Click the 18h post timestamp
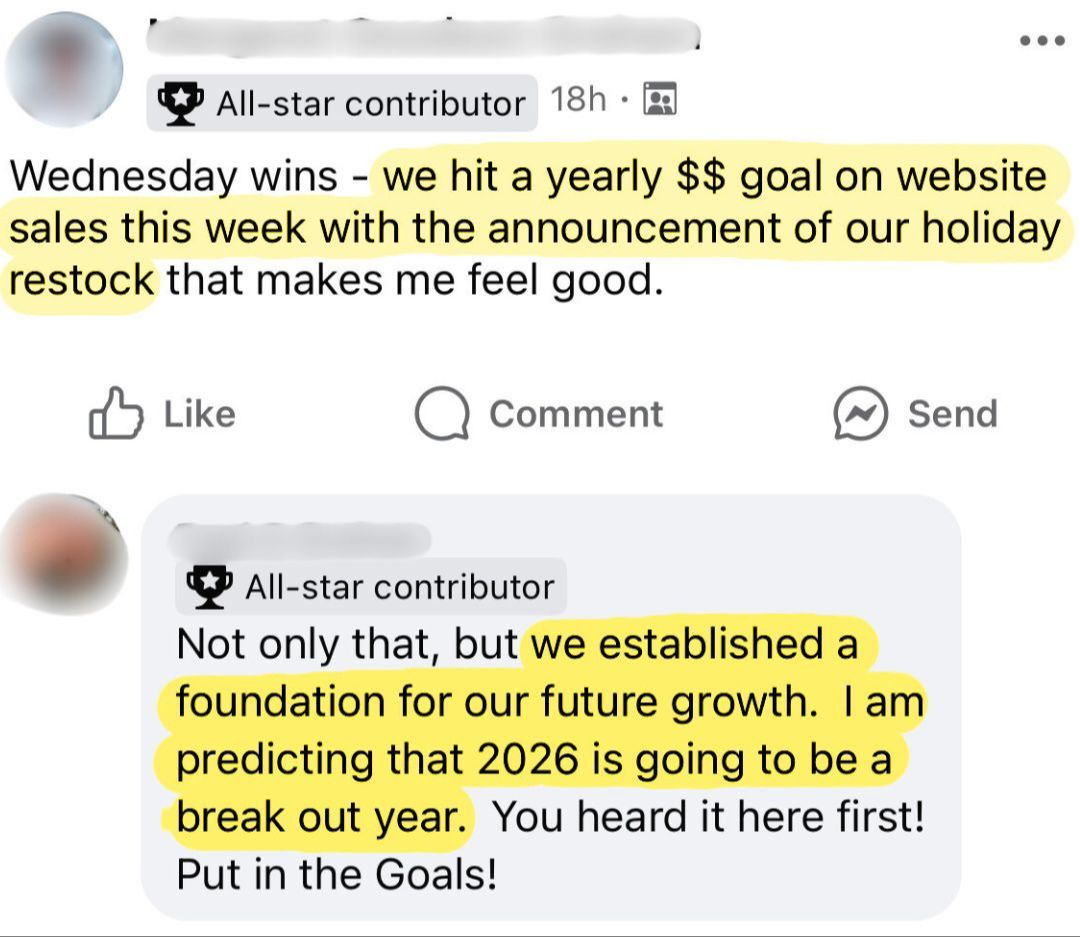Viewport: 1080px width, 937px height. pos(578,99)
